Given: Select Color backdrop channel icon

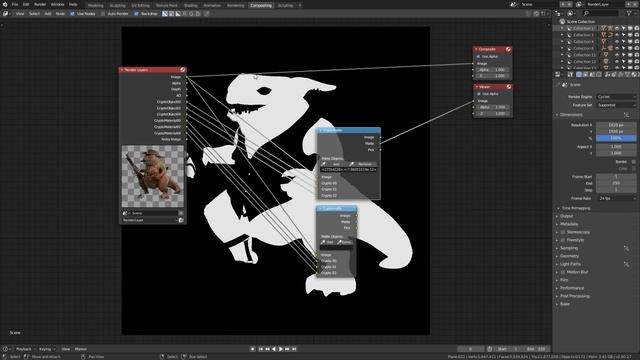Looking at the screenshot, I should [171, 13].
